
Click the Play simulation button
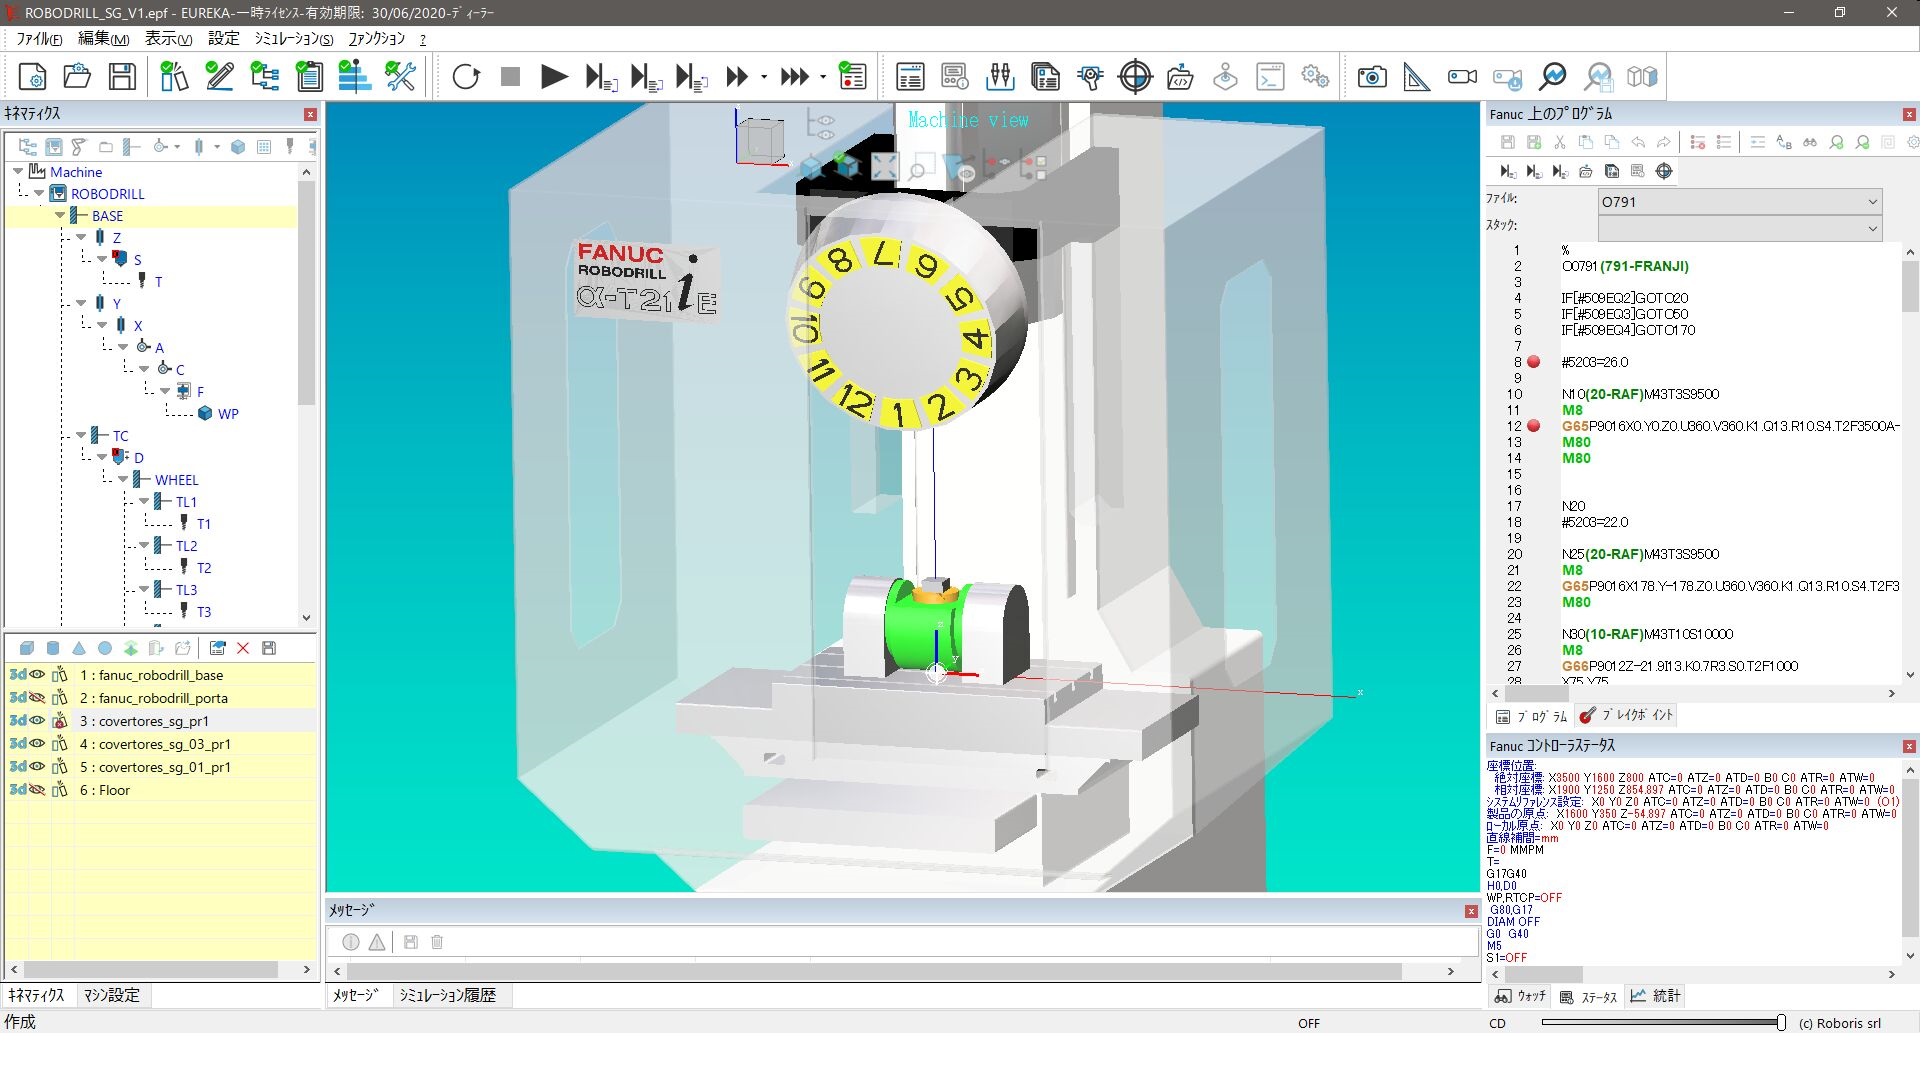[x=553, y=77]
